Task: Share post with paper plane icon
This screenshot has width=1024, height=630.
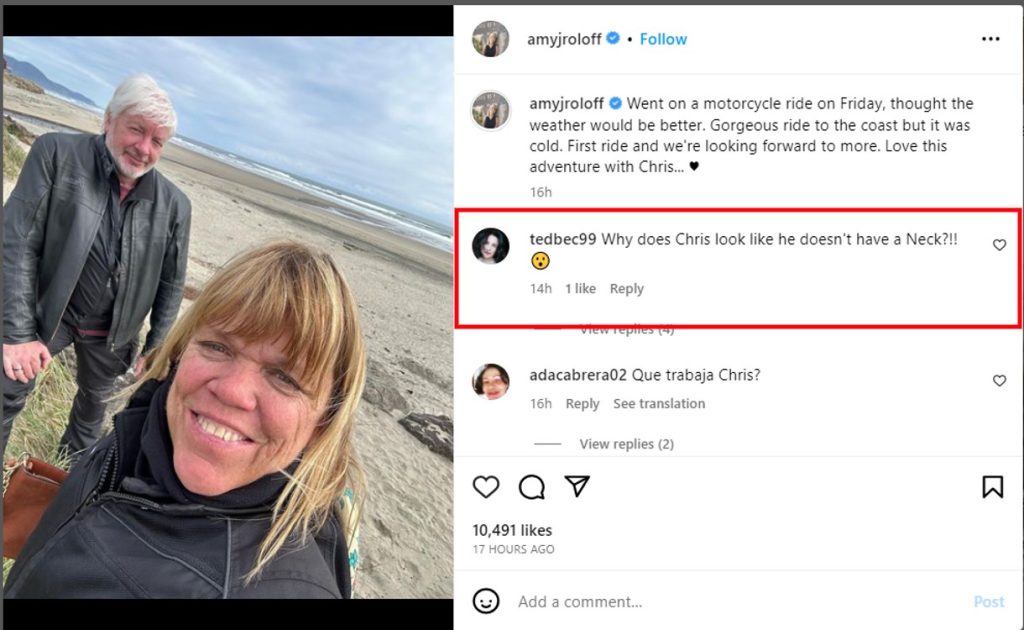Action: tap(577, 486)
